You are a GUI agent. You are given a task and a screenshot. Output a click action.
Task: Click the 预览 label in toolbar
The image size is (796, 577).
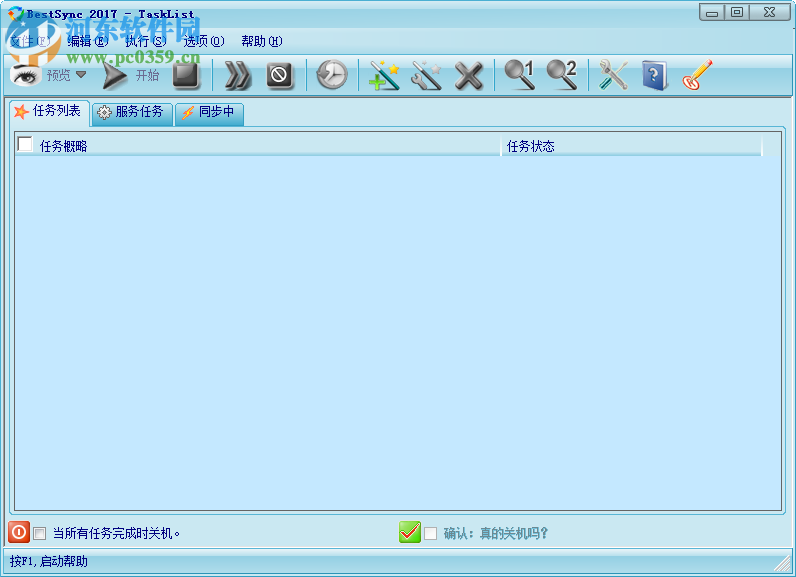(x=59, y=76)
